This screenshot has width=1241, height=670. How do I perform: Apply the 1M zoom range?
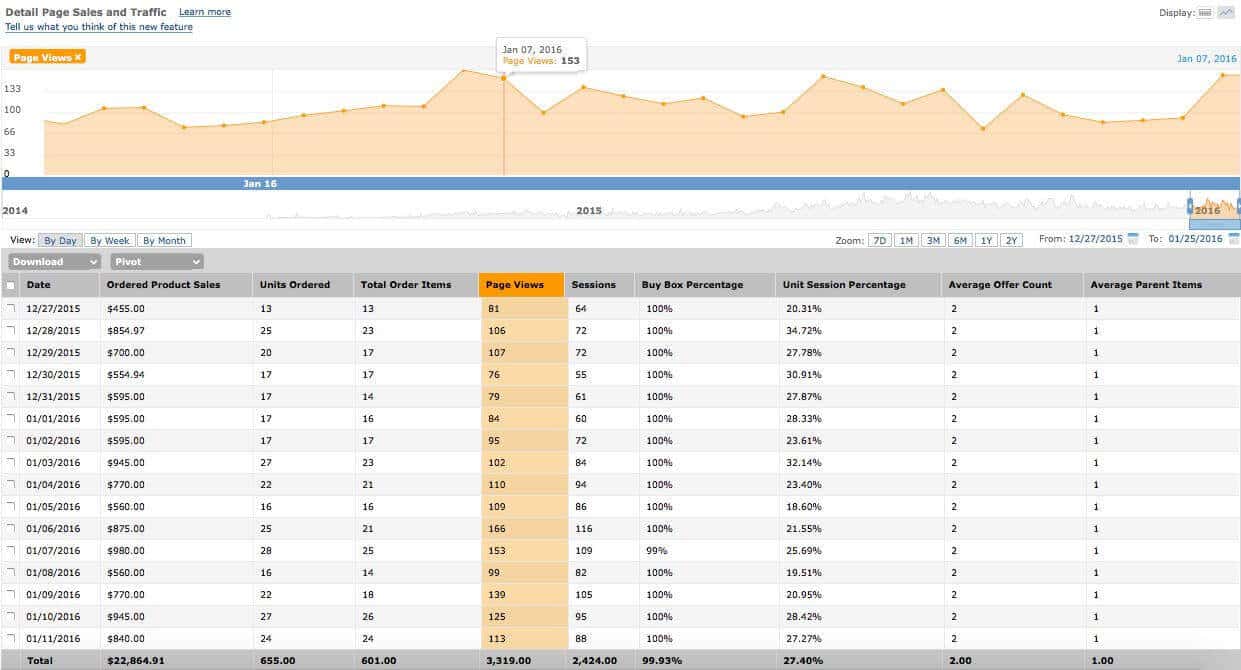point(906,240)
